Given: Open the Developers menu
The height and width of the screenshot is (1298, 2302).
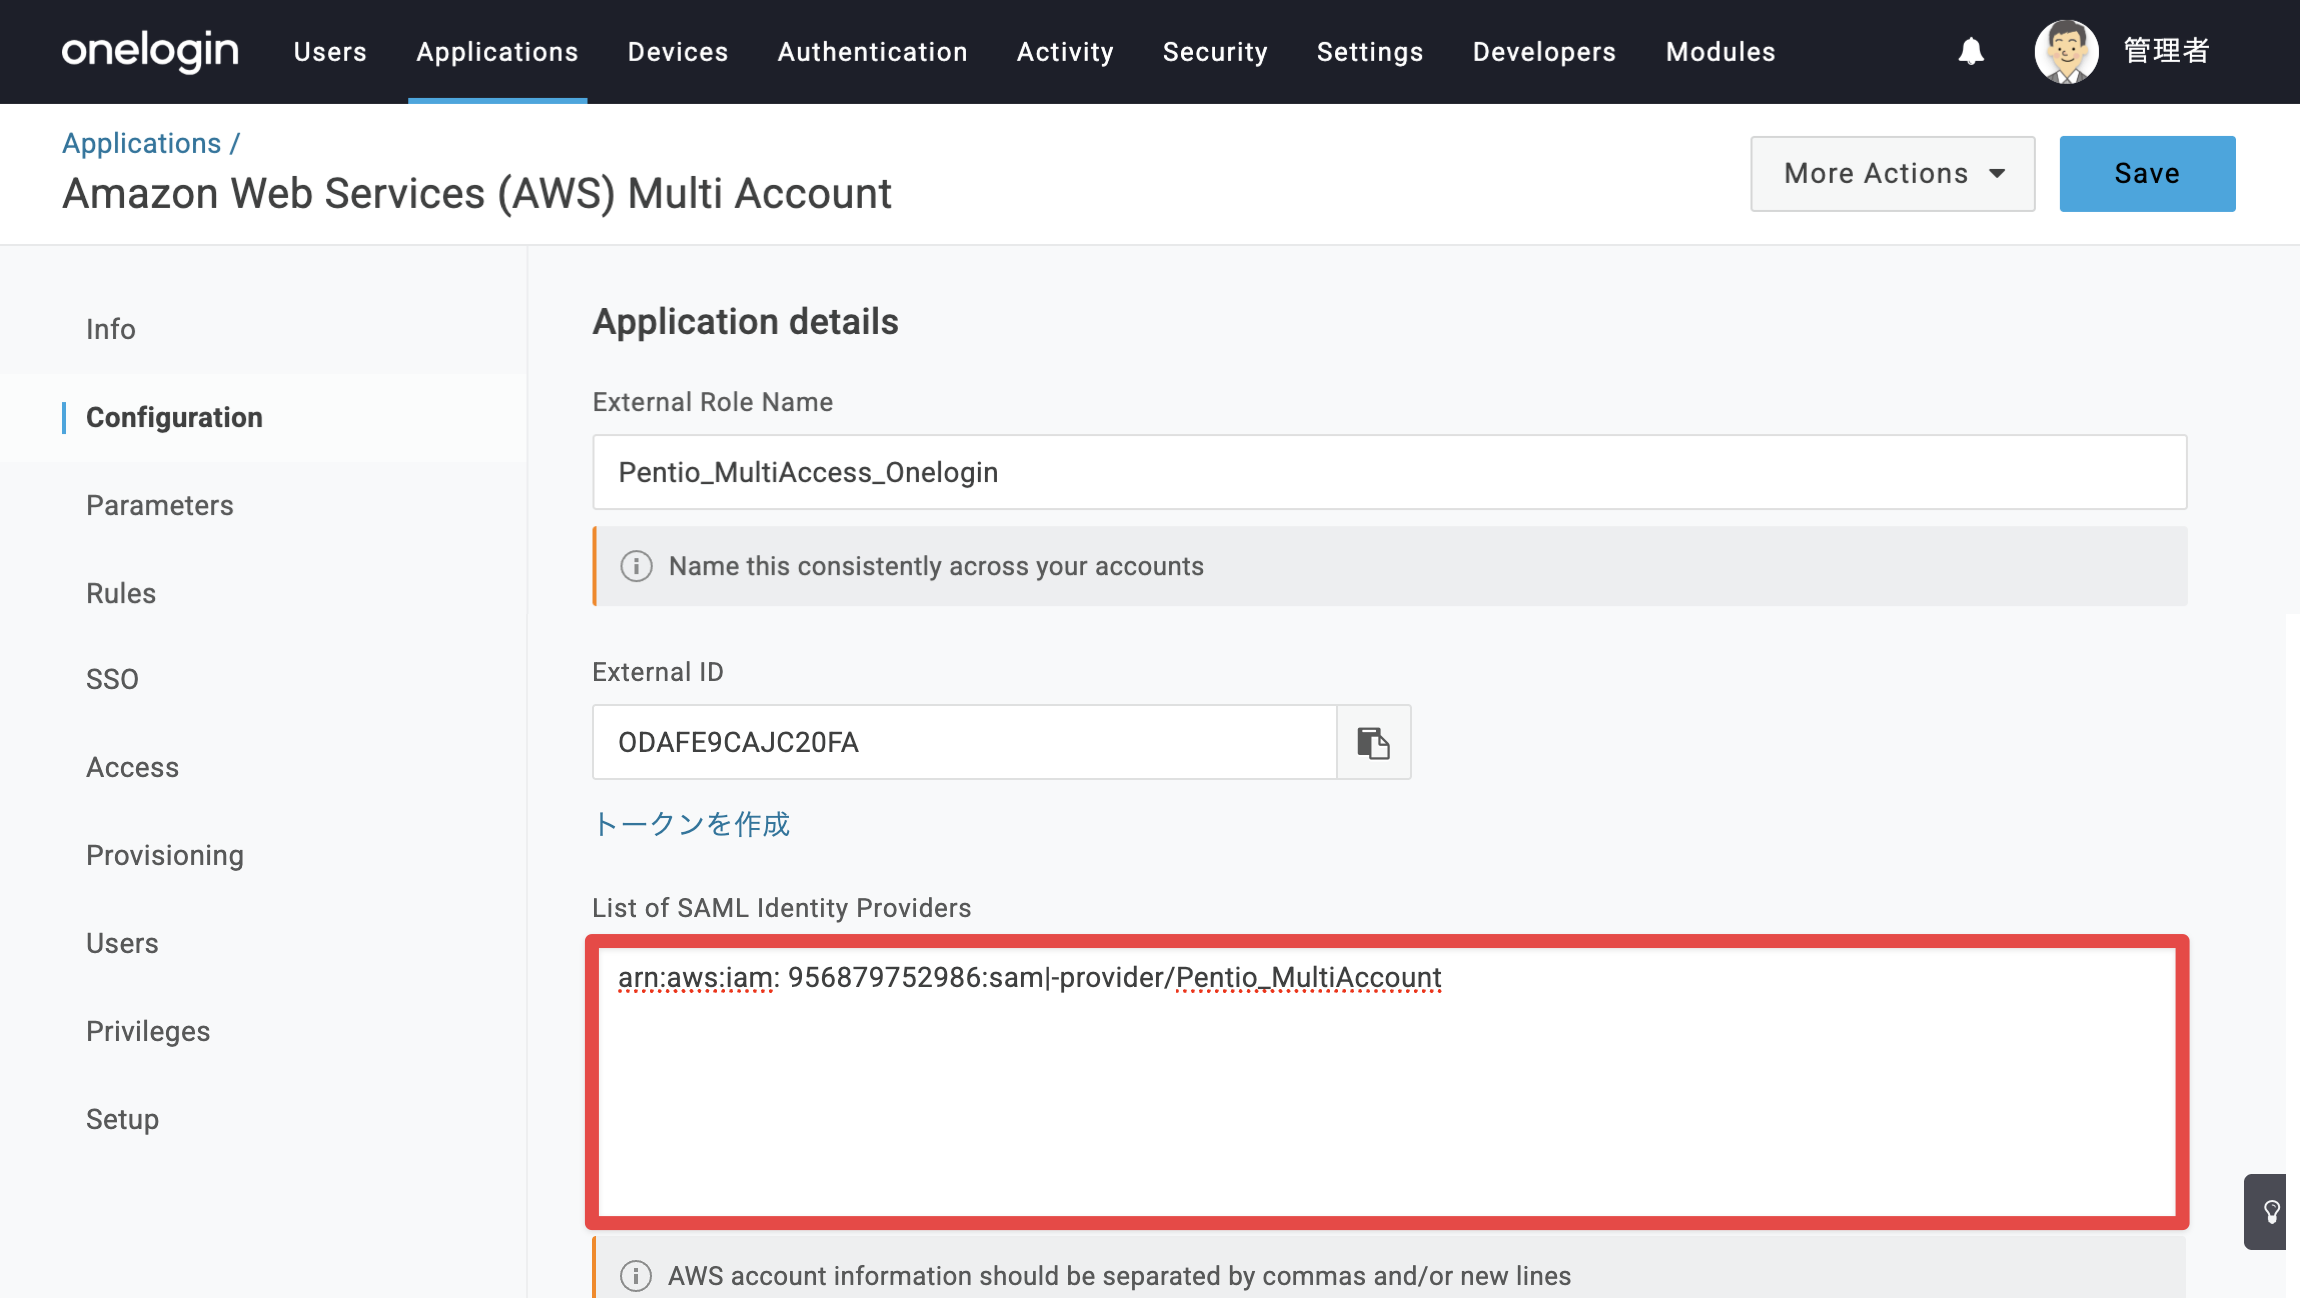Looking at the screenshot, I should coord(1544,52).
